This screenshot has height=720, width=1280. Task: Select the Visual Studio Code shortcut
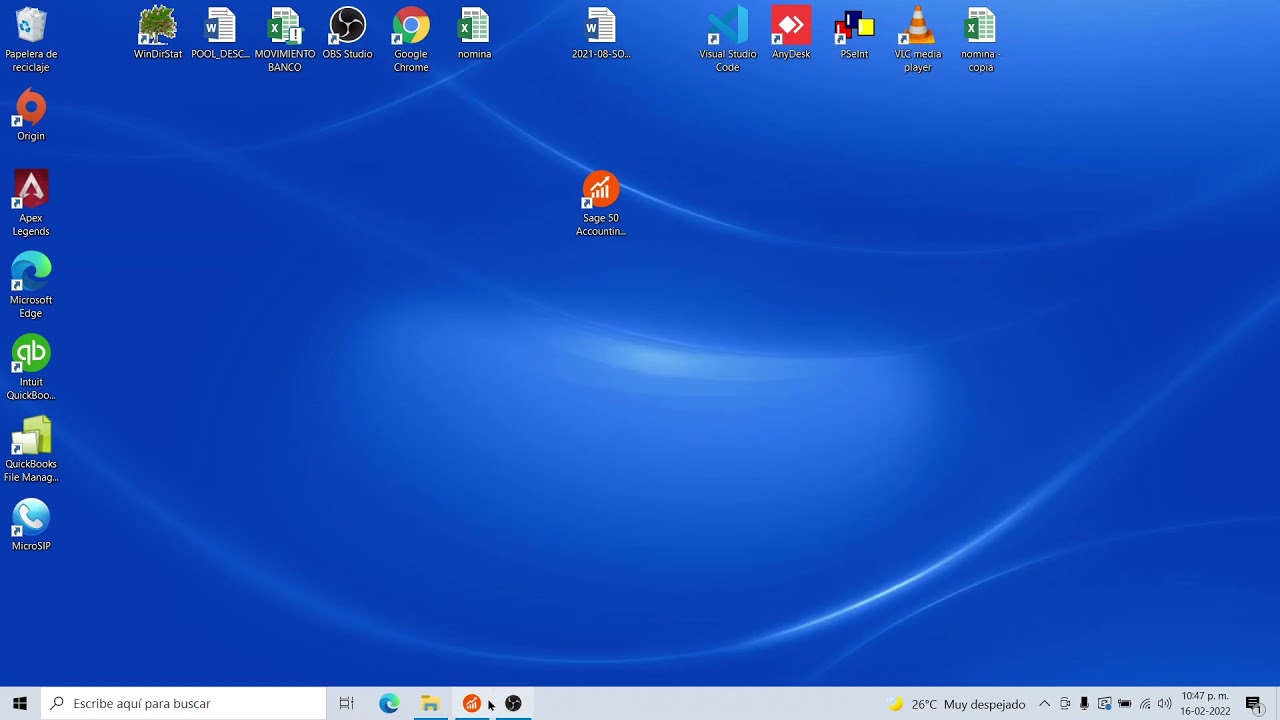(x=728, y=40)
